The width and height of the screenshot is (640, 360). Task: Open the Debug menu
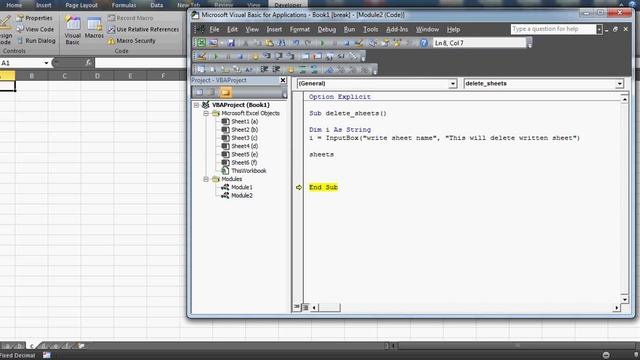327,29
